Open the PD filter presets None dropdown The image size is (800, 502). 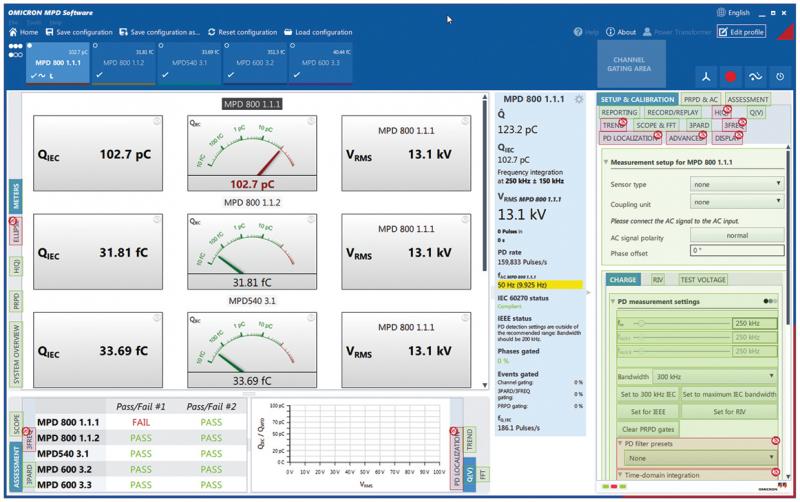(699, 458)
